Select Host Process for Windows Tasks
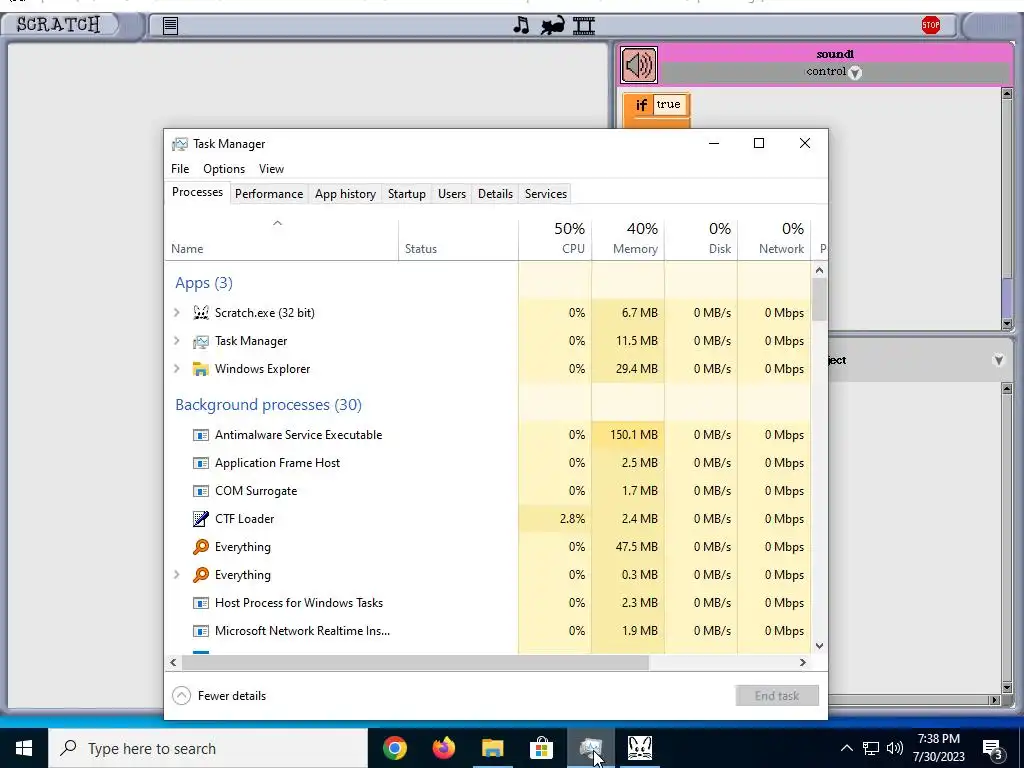Viewport: 1024px width, 768px height. coord(487,603)
